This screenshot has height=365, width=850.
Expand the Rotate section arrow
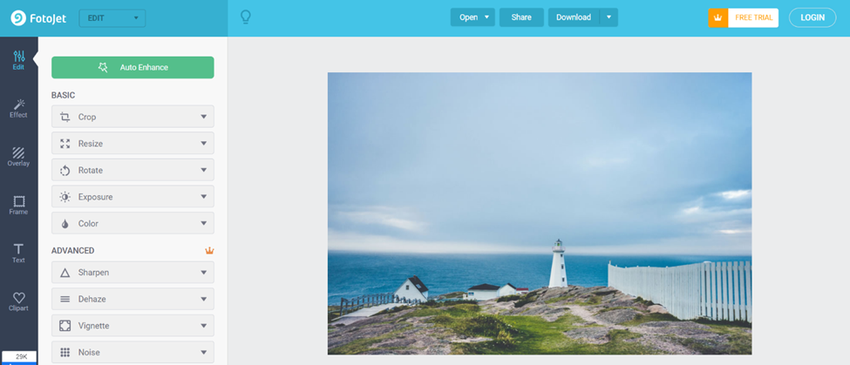click(204, 170)
